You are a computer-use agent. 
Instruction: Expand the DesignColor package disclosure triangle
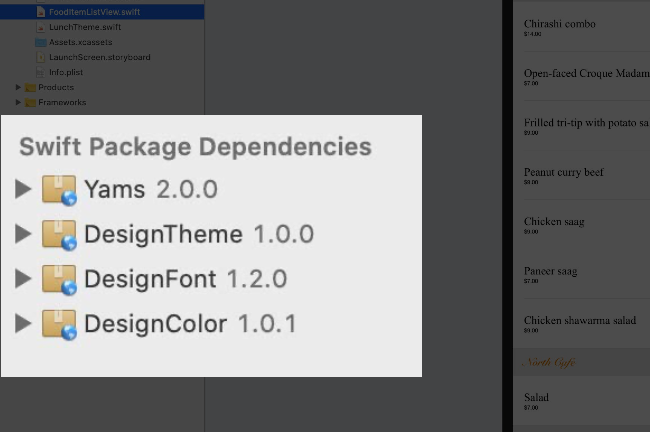click(x=23, y=323)
